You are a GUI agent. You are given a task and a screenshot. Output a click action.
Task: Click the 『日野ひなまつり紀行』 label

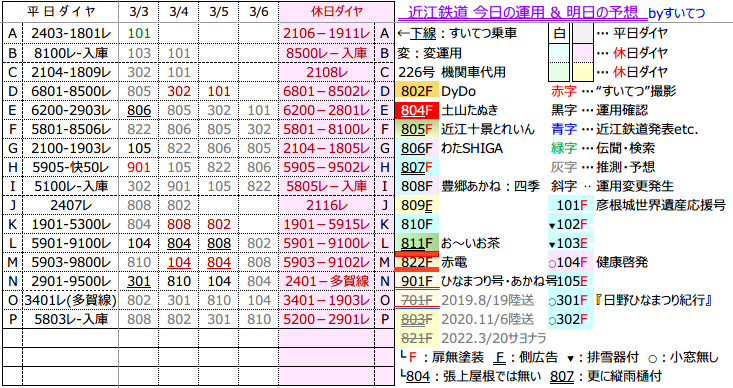coord(654,300)
